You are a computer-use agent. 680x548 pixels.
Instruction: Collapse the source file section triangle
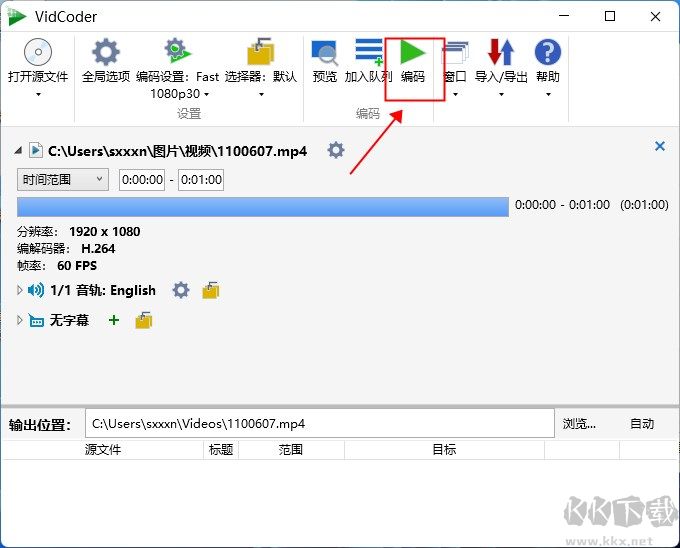[18, 150]
